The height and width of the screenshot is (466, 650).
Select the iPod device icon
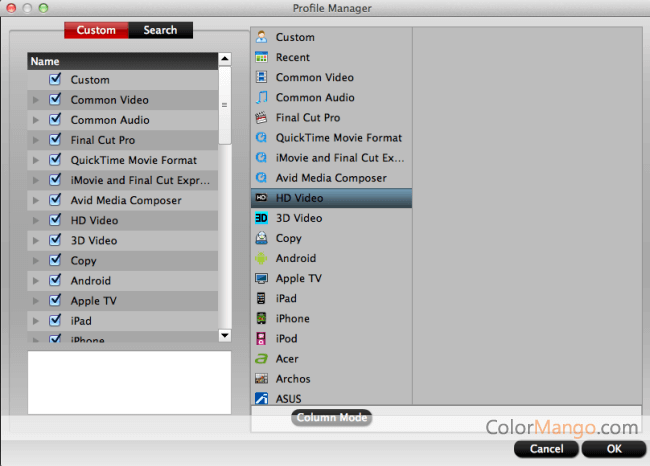pos(261,339)
